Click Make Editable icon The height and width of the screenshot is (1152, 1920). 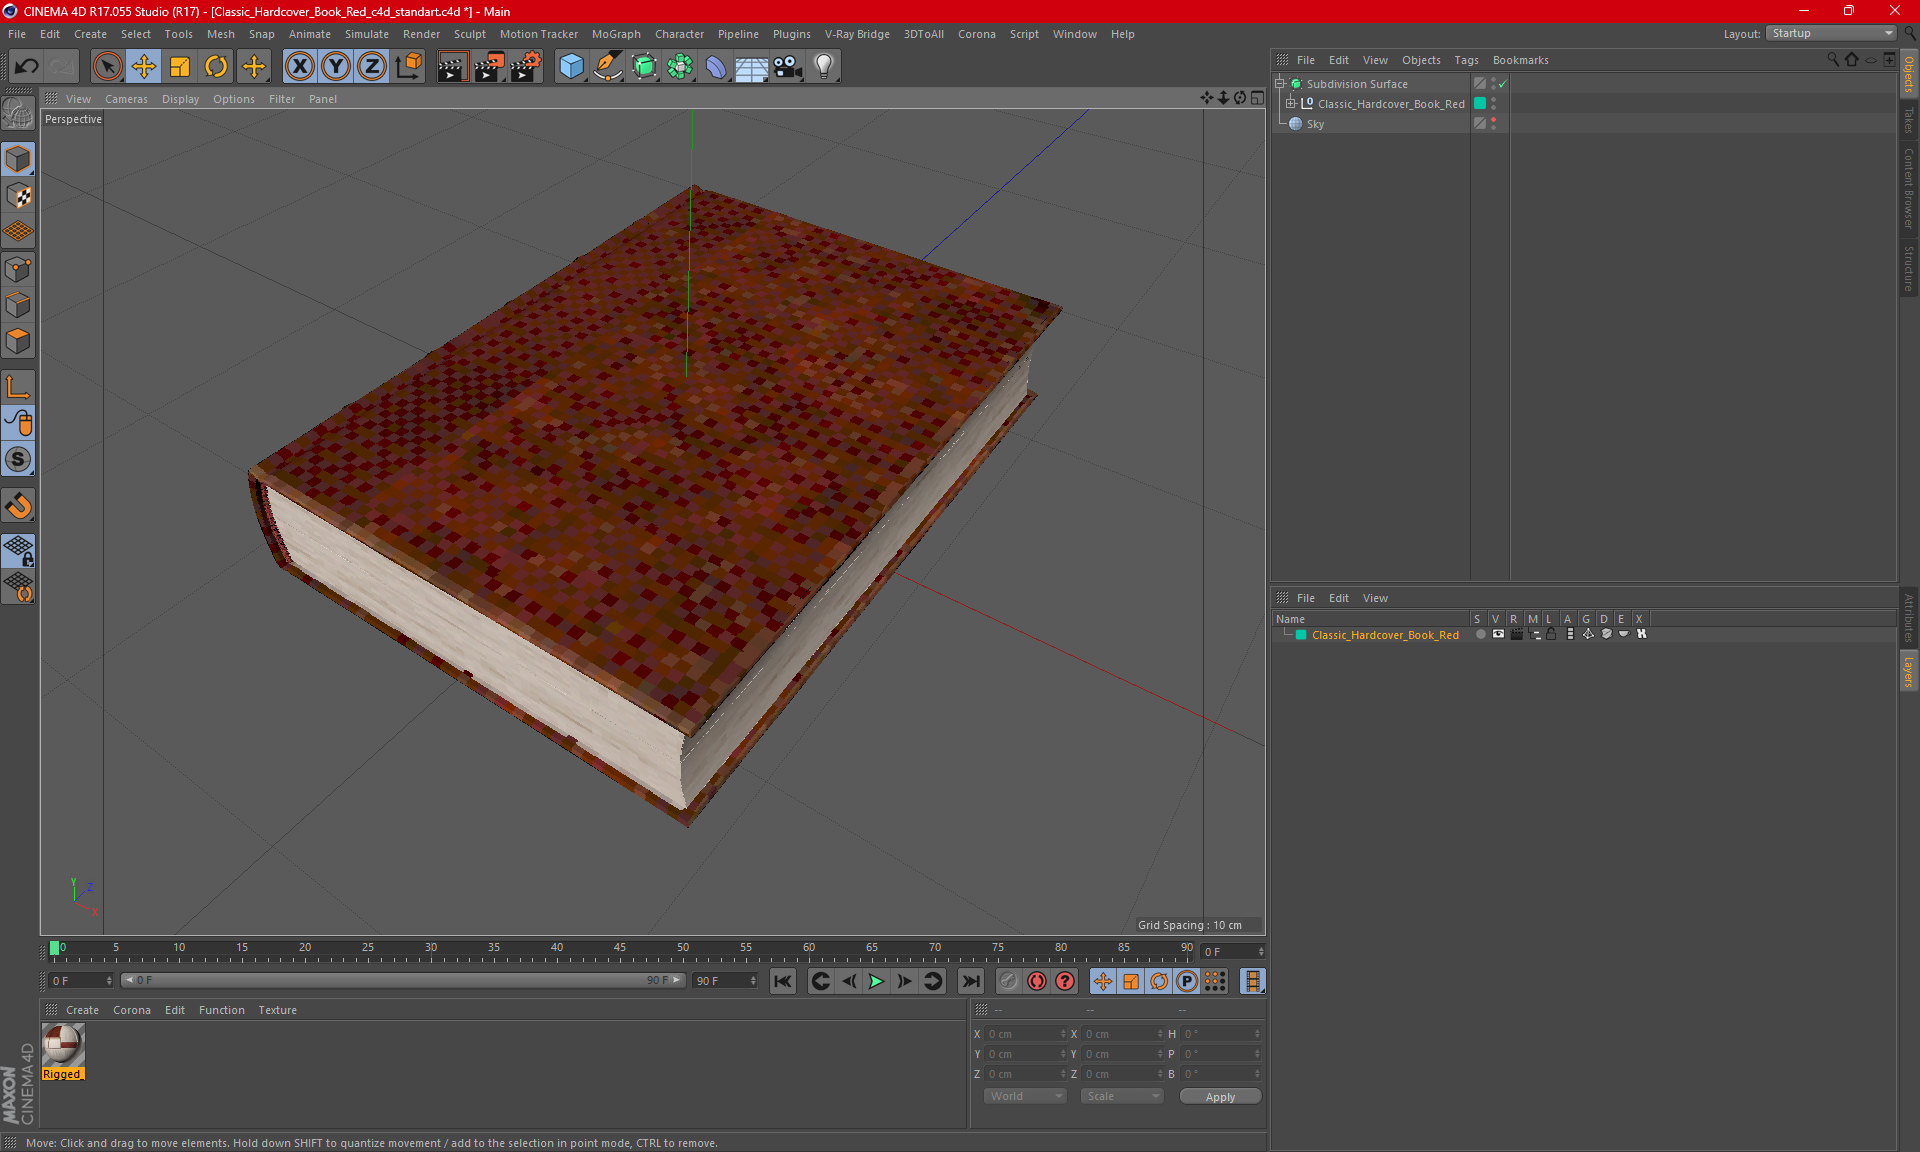[x=18, y=113]
